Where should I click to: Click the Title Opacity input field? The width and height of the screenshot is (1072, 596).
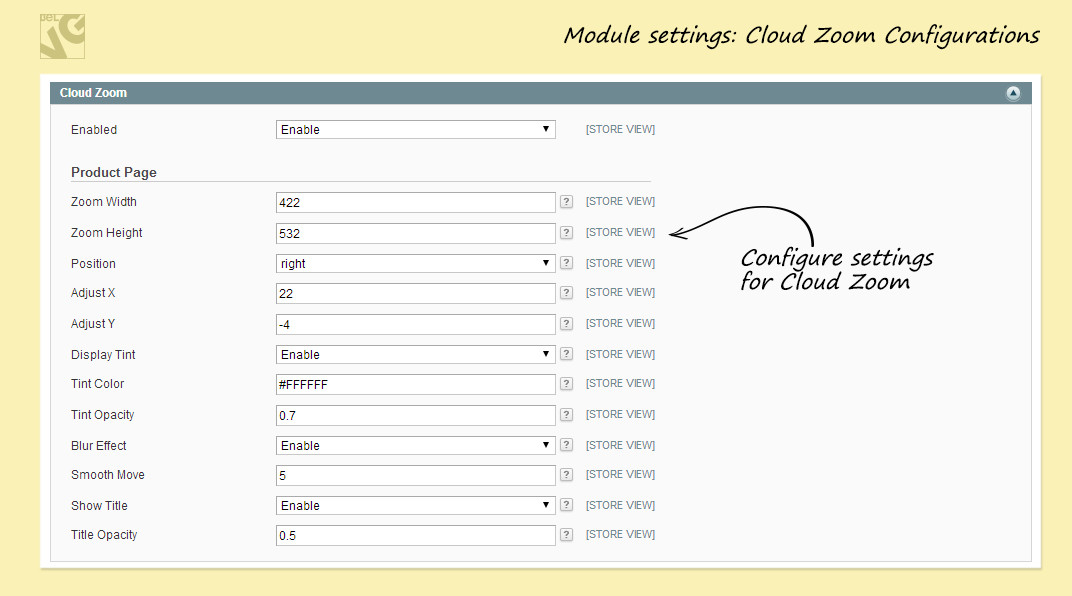(x=415, y=535)
